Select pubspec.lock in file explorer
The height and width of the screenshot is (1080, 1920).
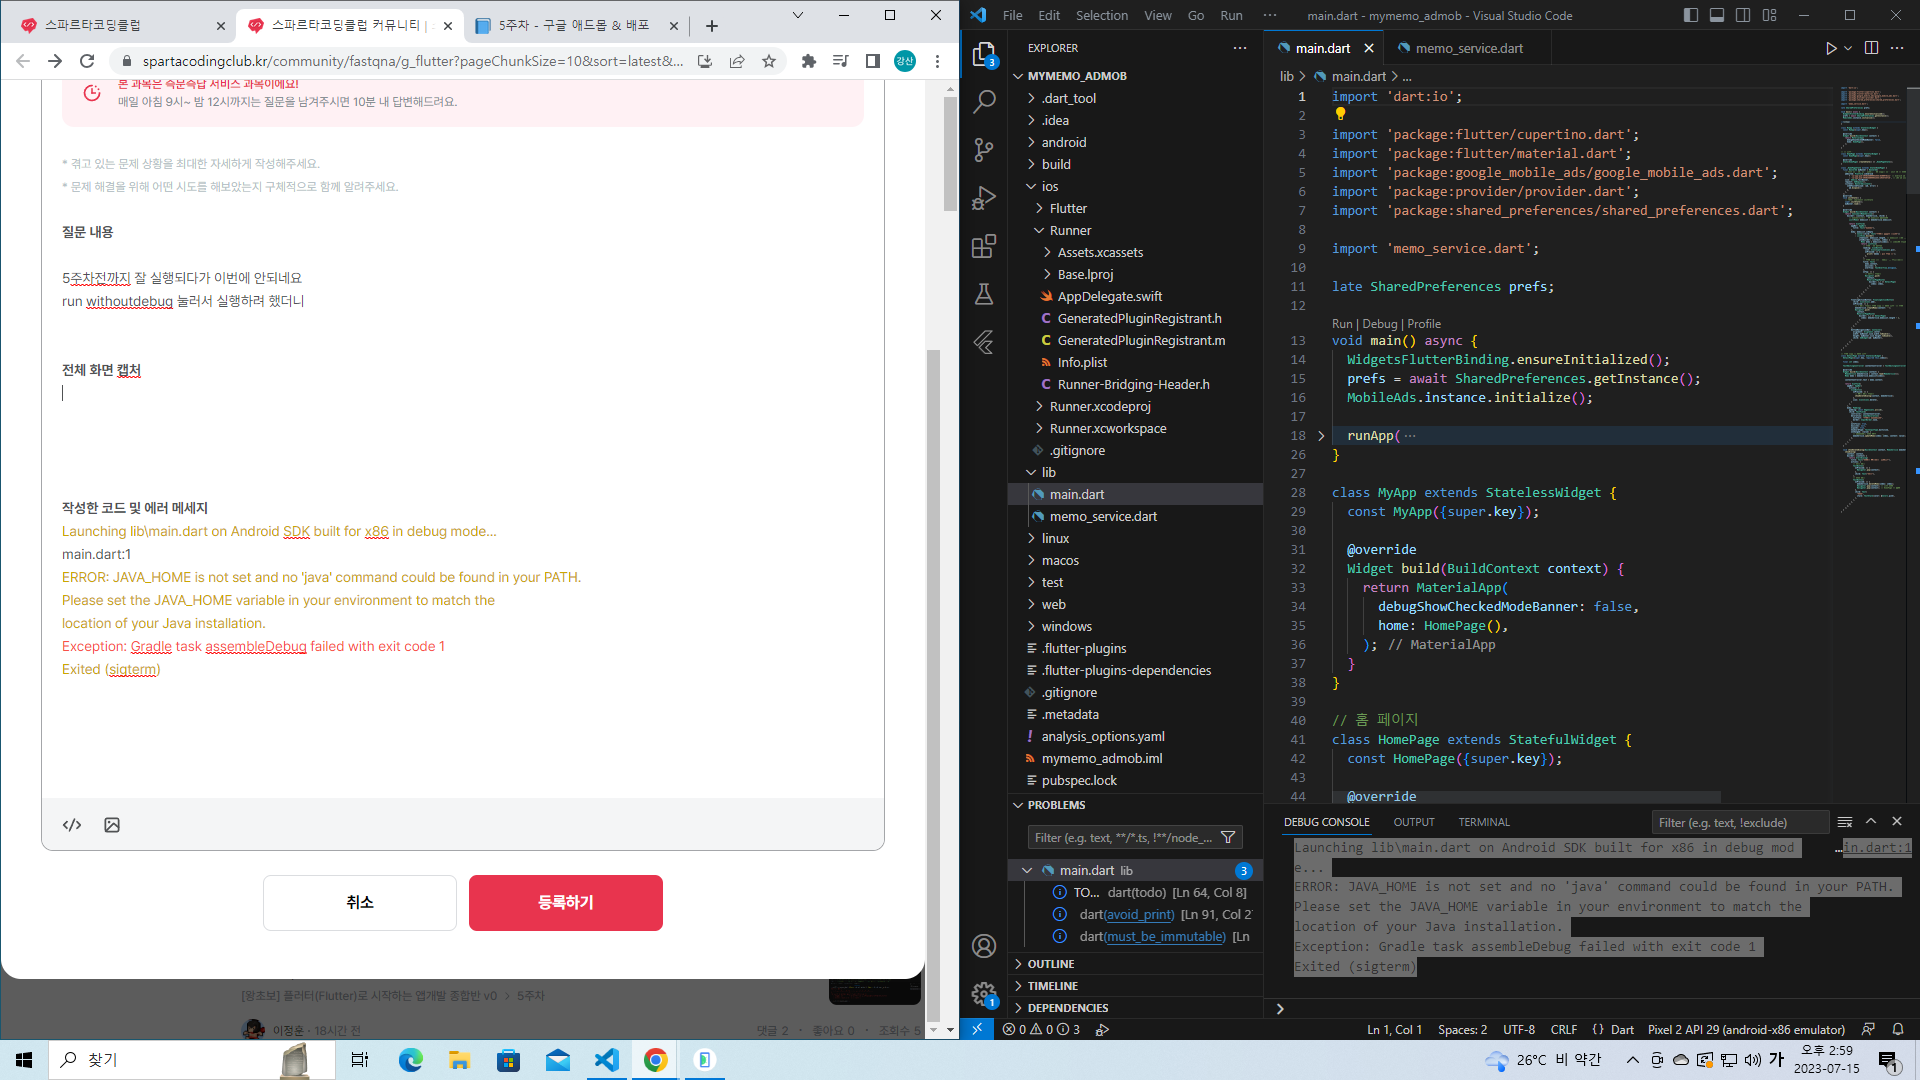click(1079, 781)
